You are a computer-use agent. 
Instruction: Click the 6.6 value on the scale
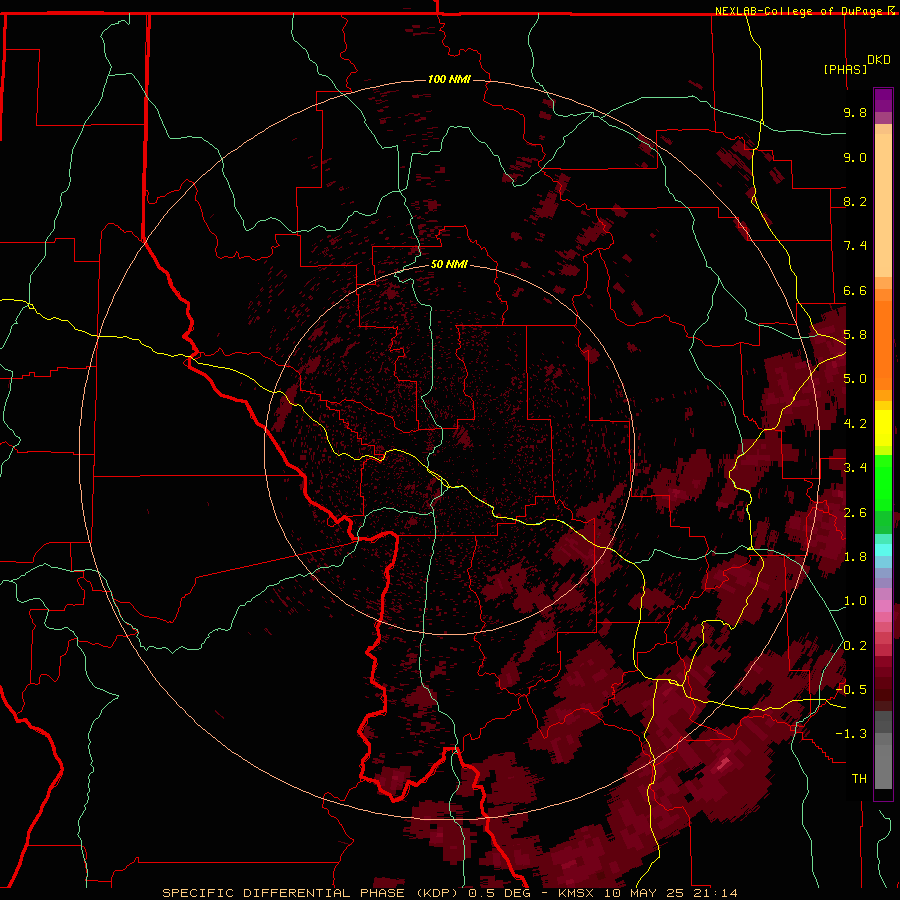point(855,290)
